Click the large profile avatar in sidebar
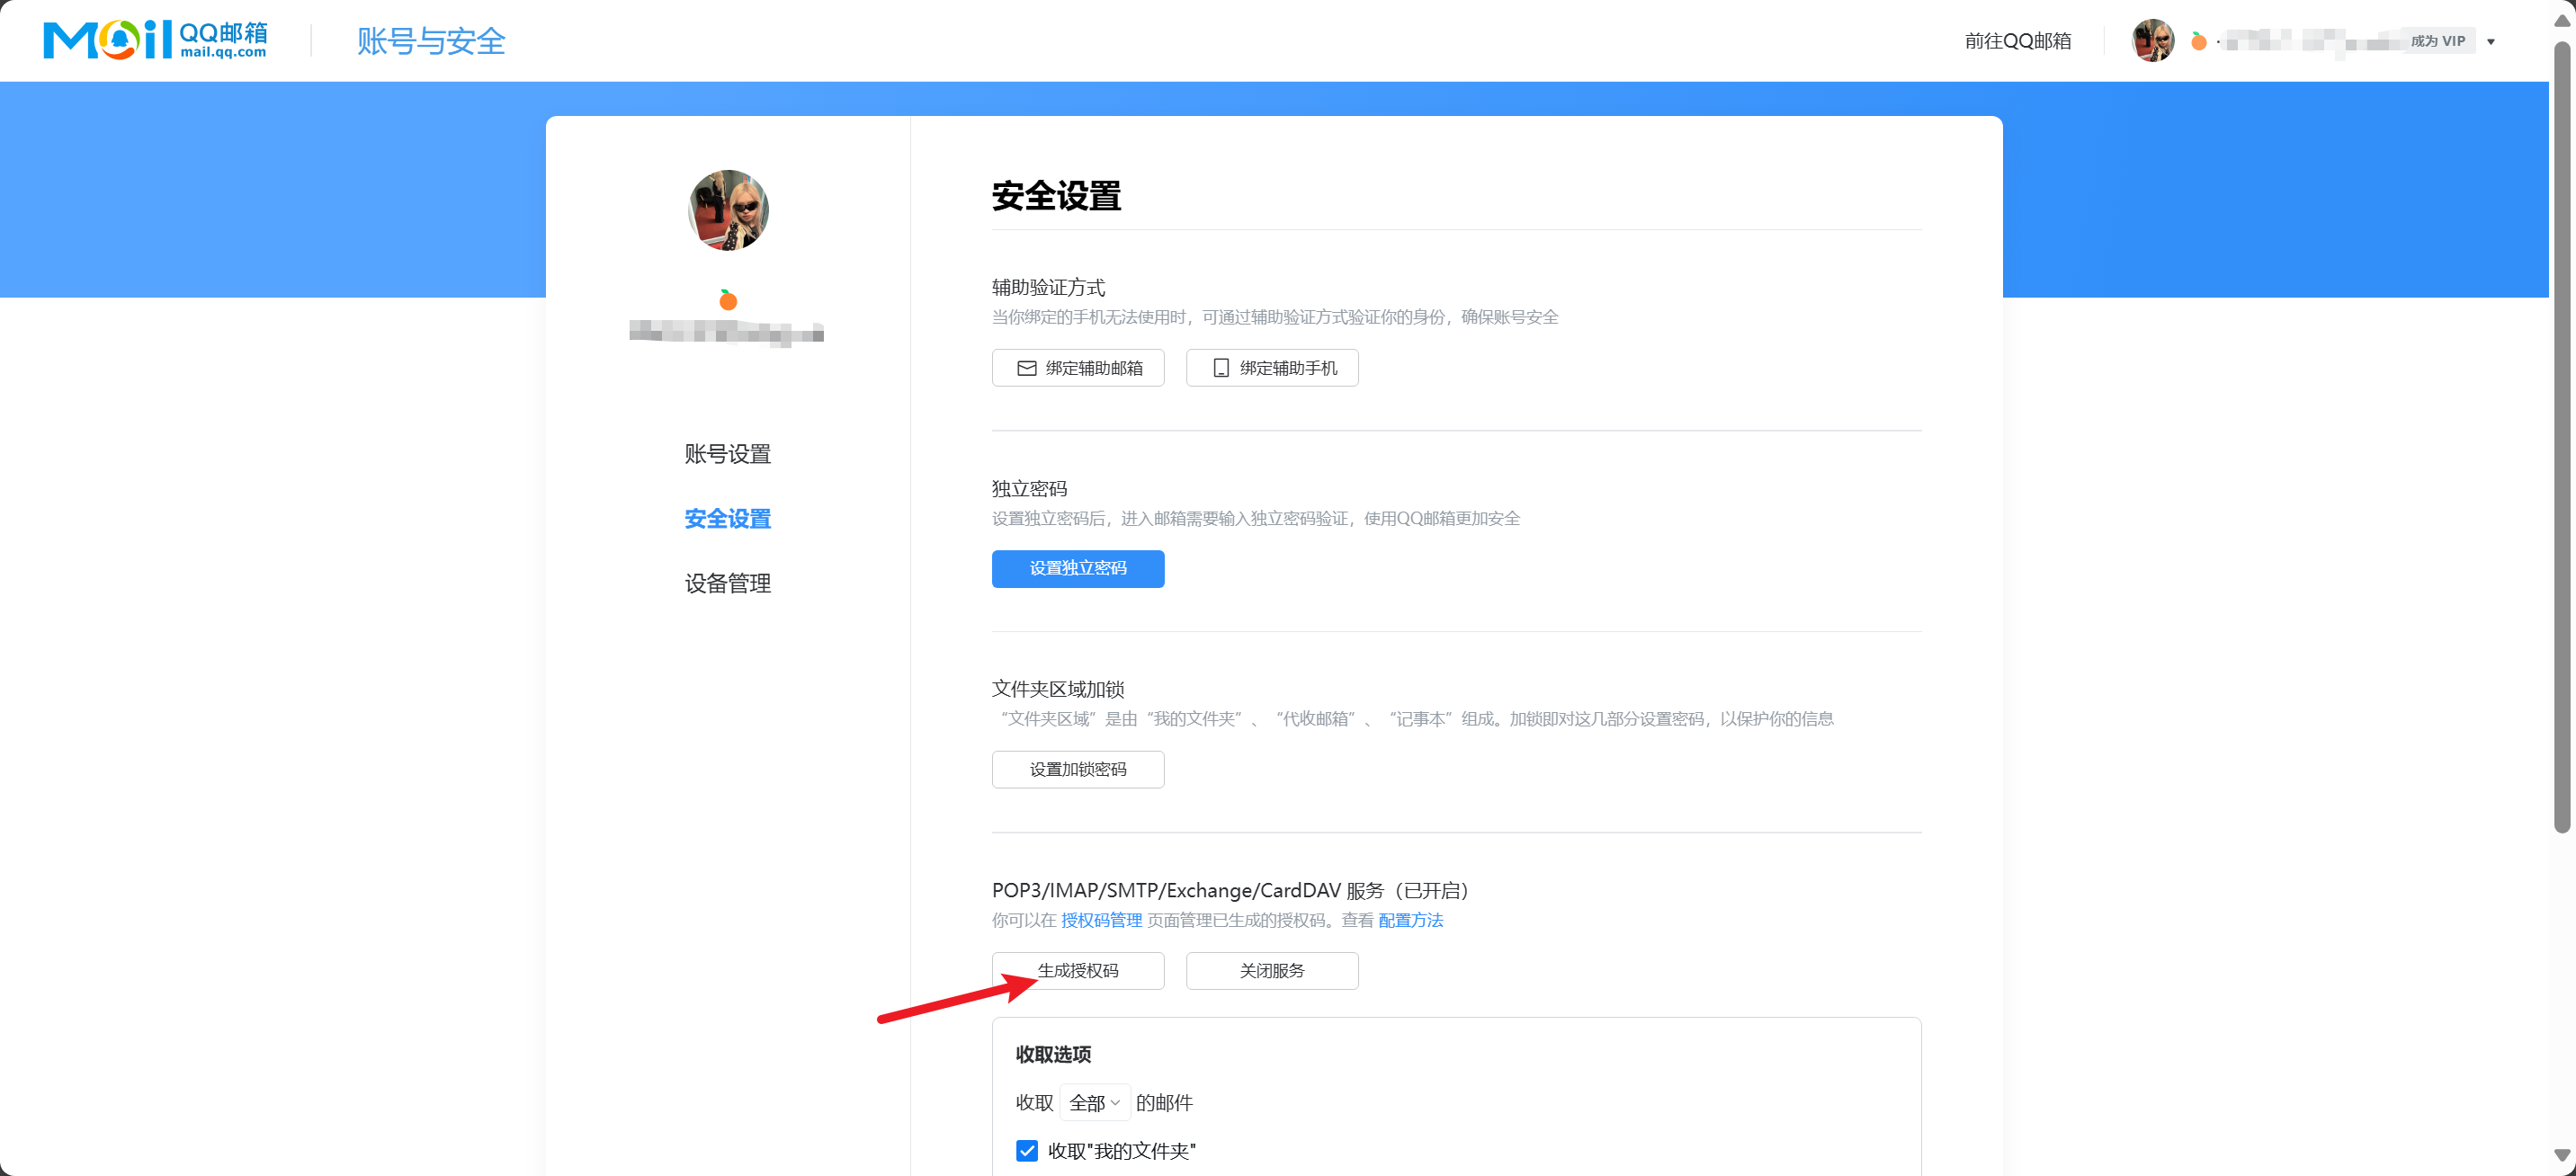 (728, 210)
